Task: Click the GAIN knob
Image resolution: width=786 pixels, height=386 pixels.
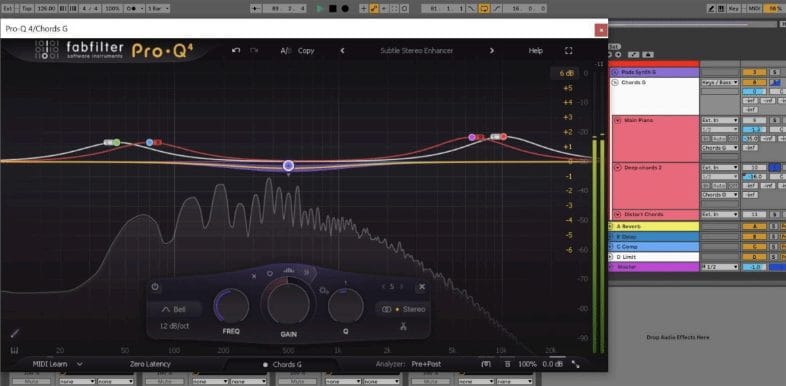Action: (288, 303)
